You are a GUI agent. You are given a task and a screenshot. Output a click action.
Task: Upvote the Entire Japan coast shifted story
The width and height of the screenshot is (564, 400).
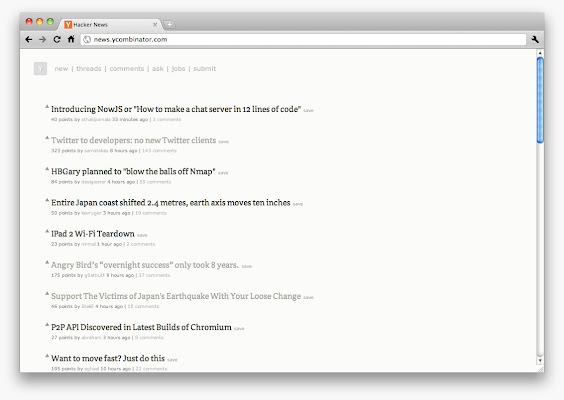pyautogui.click(x=47, y=200)
